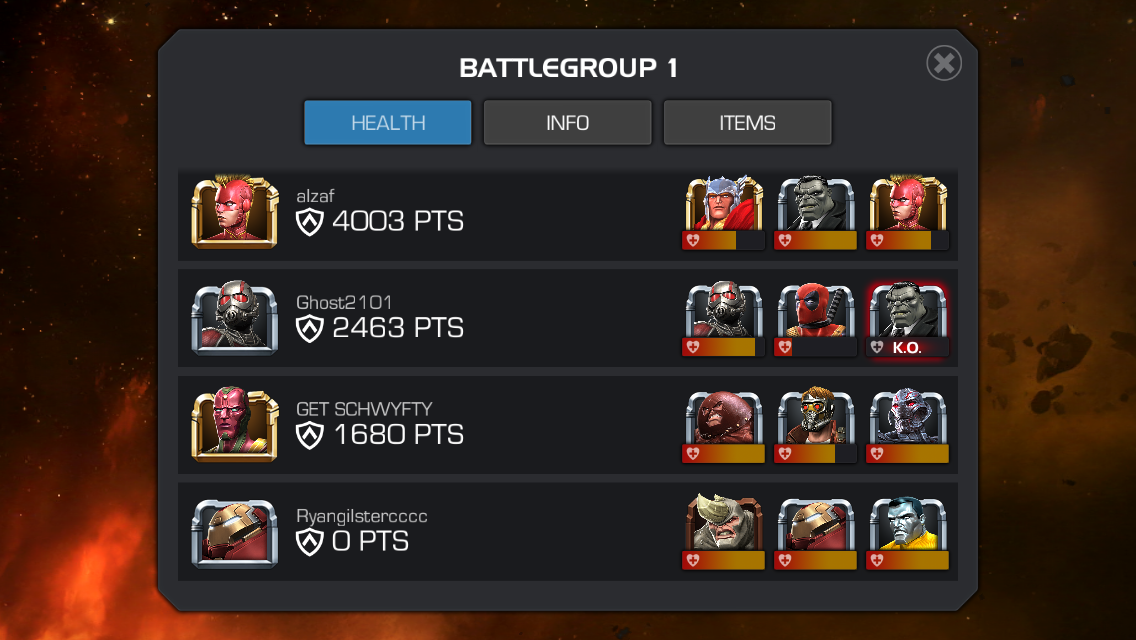The image size is (1136, 640).
Task: Select the Thor champion in alzaf's team
Action: pyautogui.click(x=724, y=205)
